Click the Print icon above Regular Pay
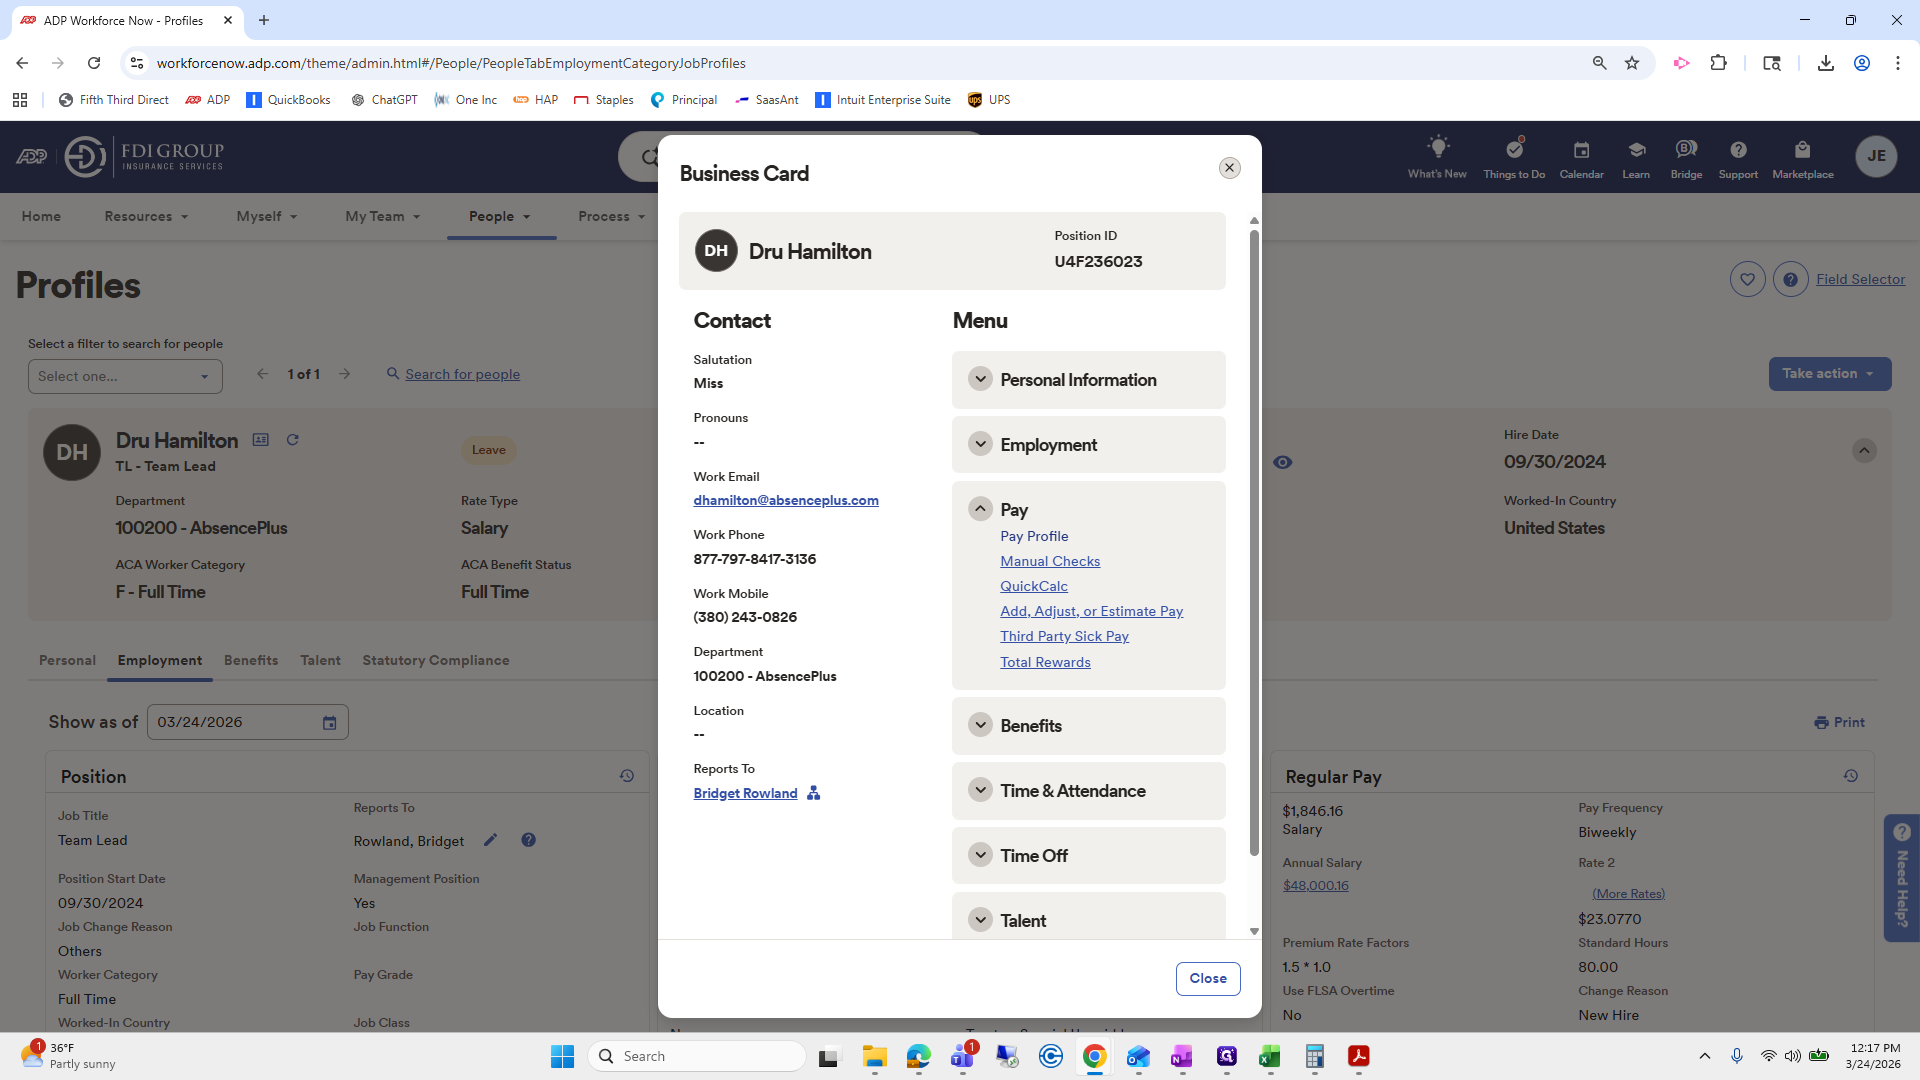The height and width of the screenshot is (1080, 1920). click(x=1838, y=721)
